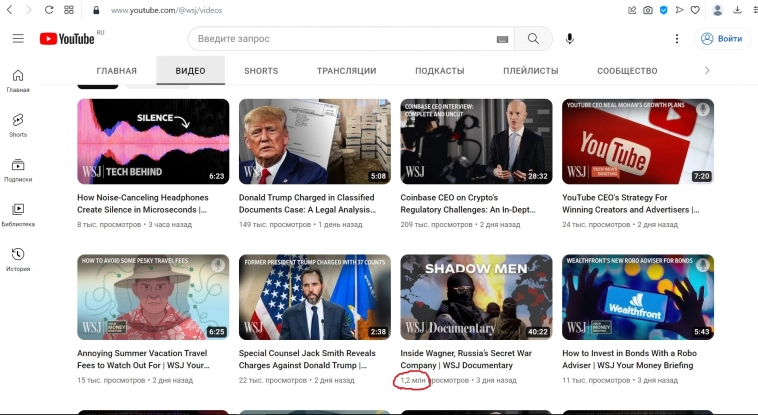Image resolution: width=758 pixels, height=415 pixels.
Task: Open the Shadow Men Wagner documentary thumbnail
Action: (476, 296)
